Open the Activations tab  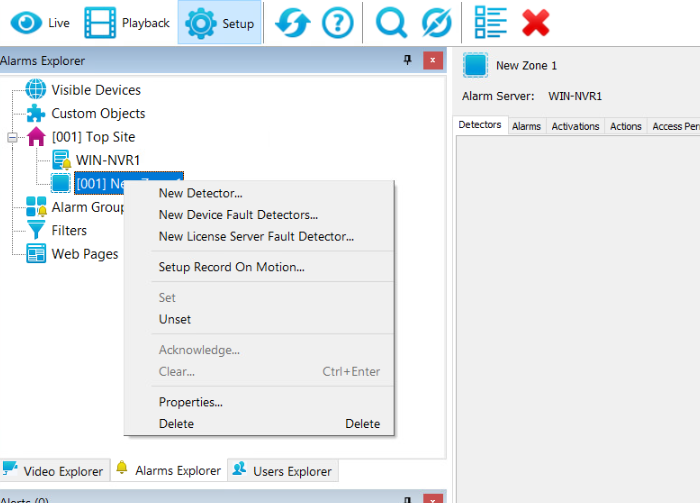tap(575, 126)
